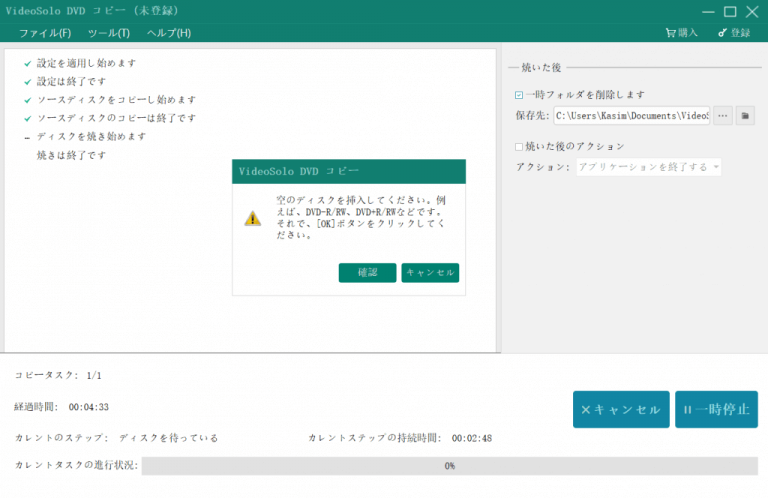Open the ファイル(F) menu
This screenshot has height=498, width=768.
45,33
